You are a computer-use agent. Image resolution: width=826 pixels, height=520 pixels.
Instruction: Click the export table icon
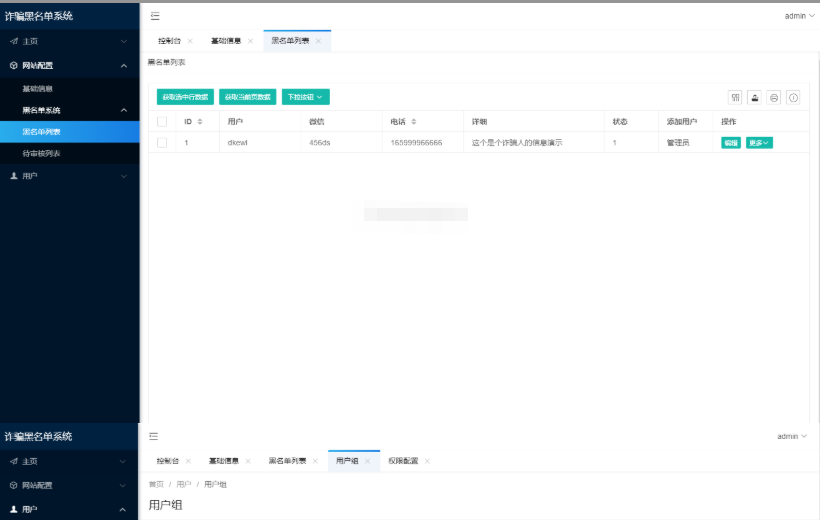[x=754, y=97]
